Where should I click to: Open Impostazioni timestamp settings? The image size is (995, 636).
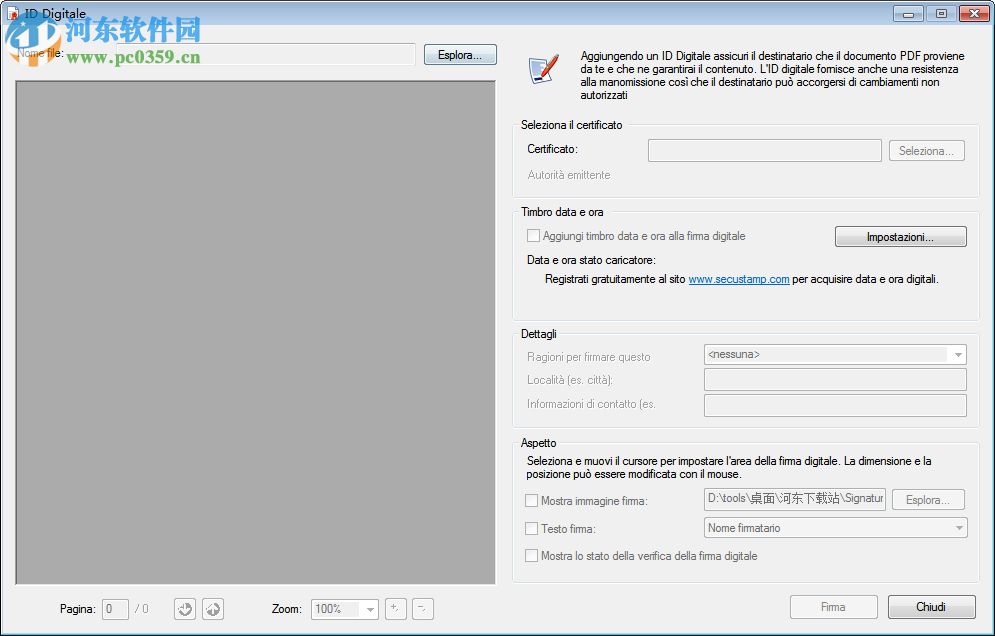(900, 237)
